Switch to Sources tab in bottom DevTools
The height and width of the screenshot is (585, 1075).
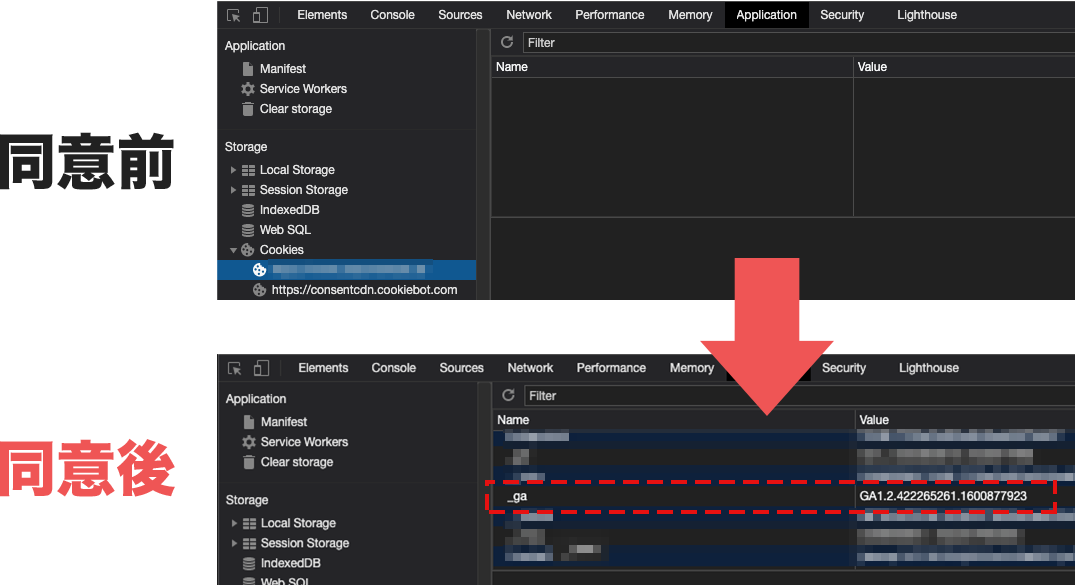461,368
